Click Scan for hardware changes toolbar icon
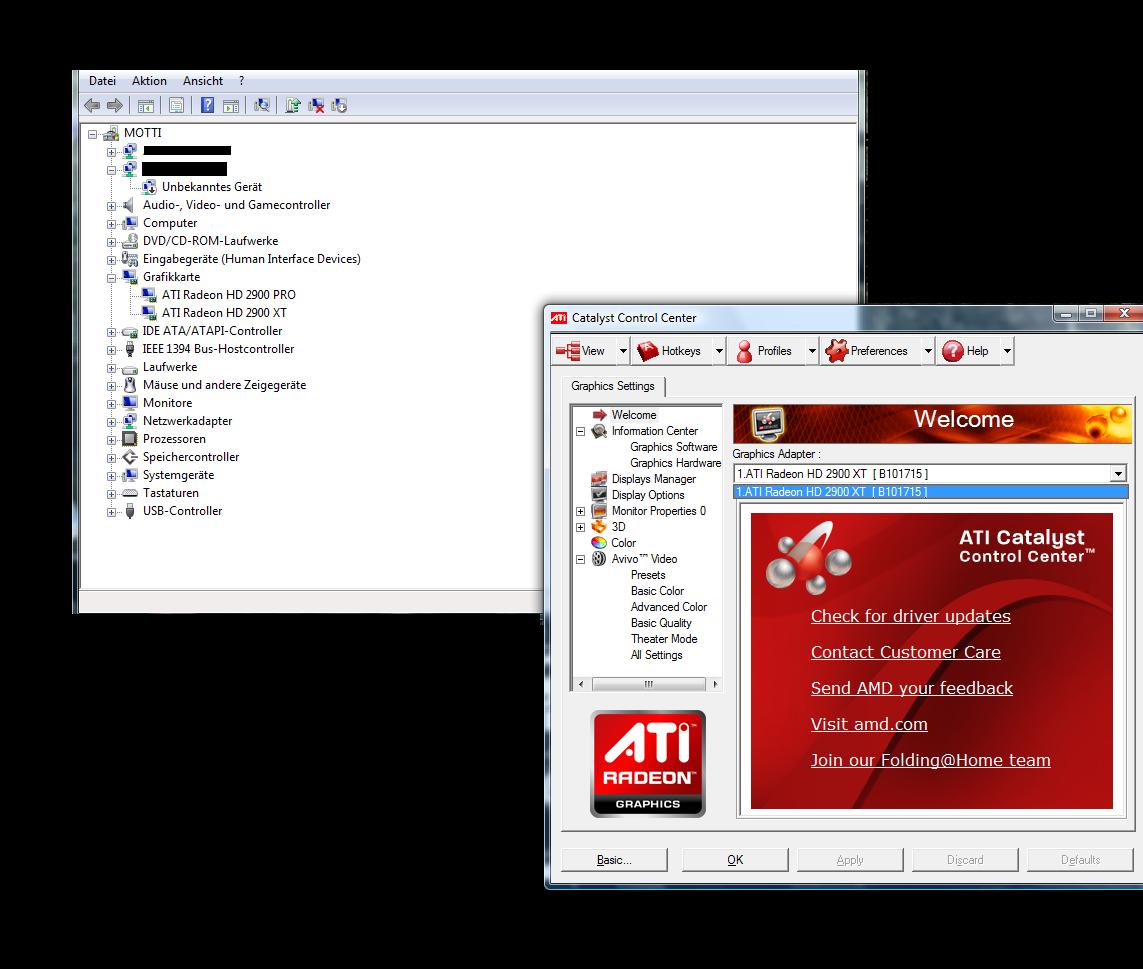1143x969 pixels. [x=262, y=105]
